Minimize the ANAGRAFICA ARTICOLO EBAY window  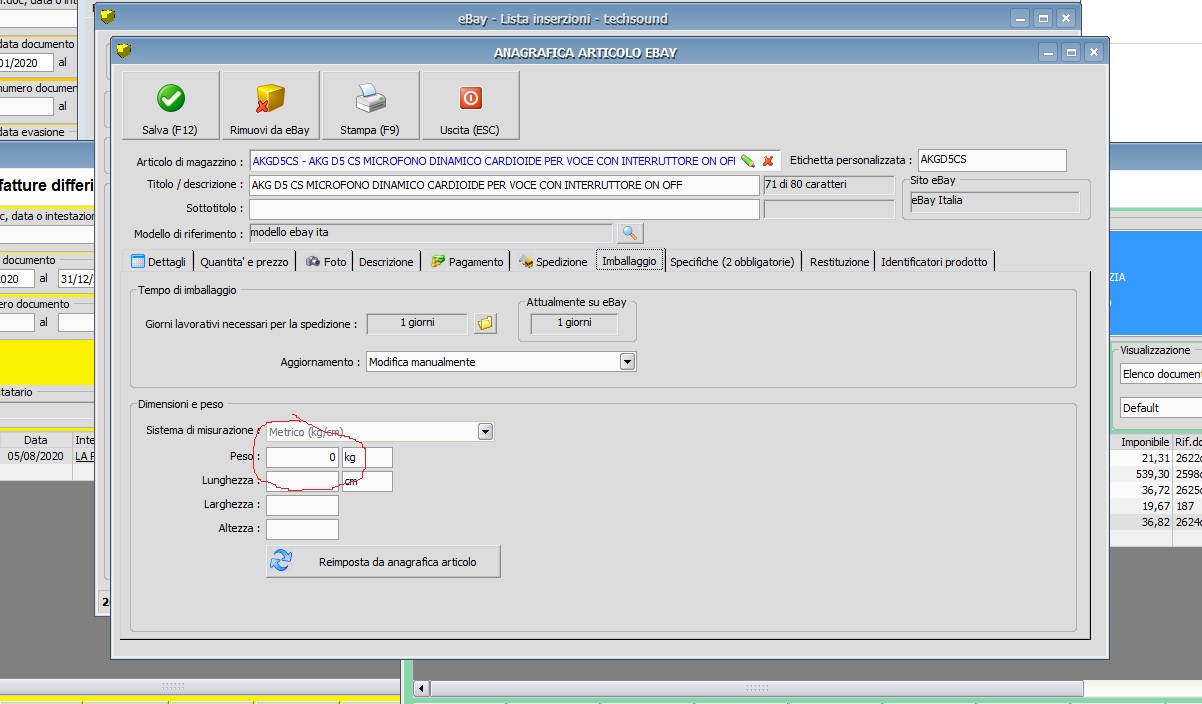(x=1048, y=52)
